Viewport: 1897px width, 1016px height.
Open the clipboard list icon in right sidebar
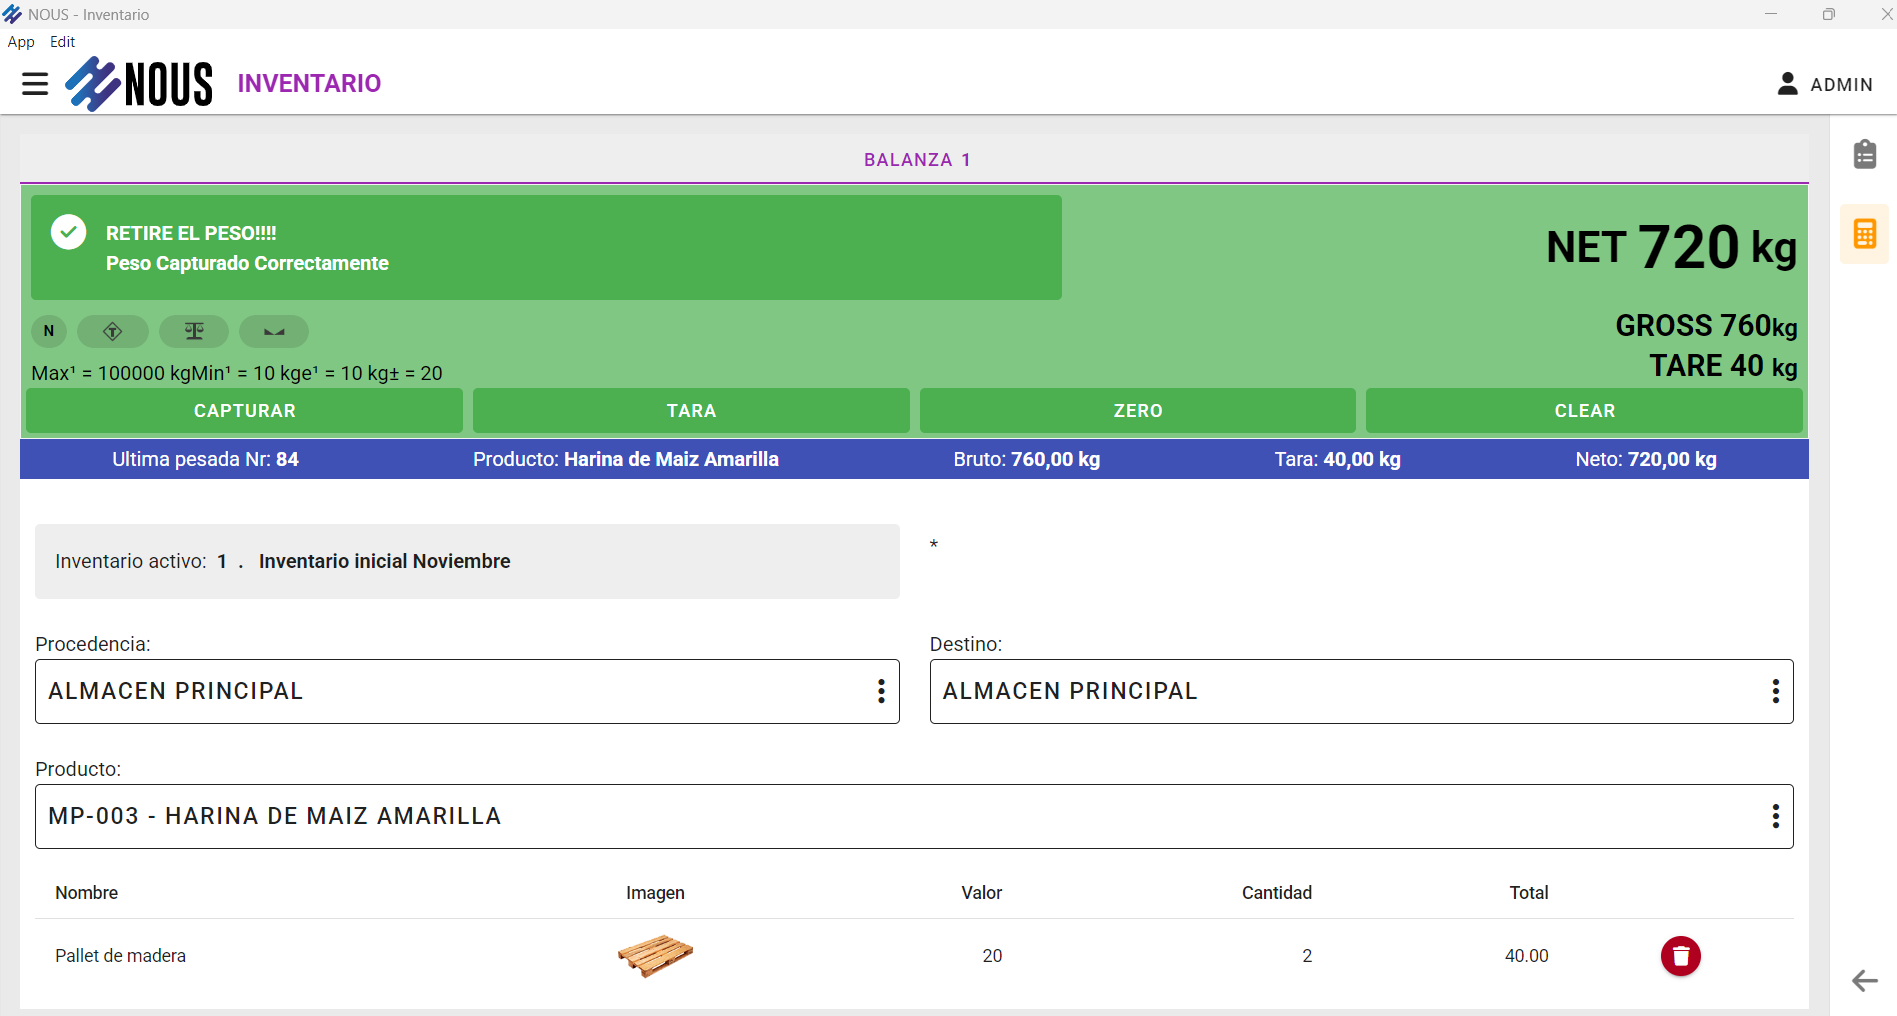click(x=1864, y=155)
